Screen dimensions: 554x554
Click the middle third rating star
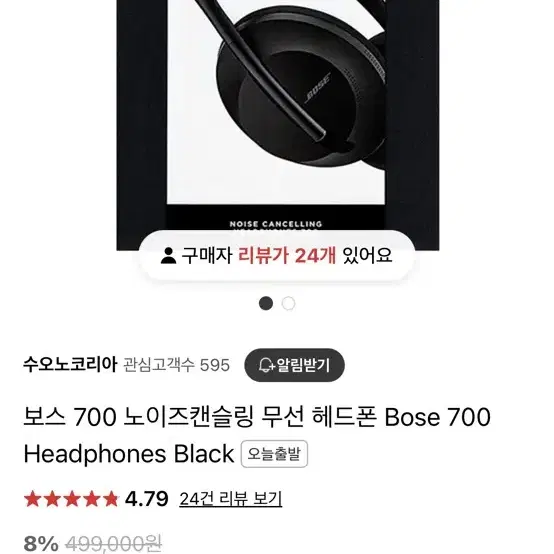coord(71,499)
